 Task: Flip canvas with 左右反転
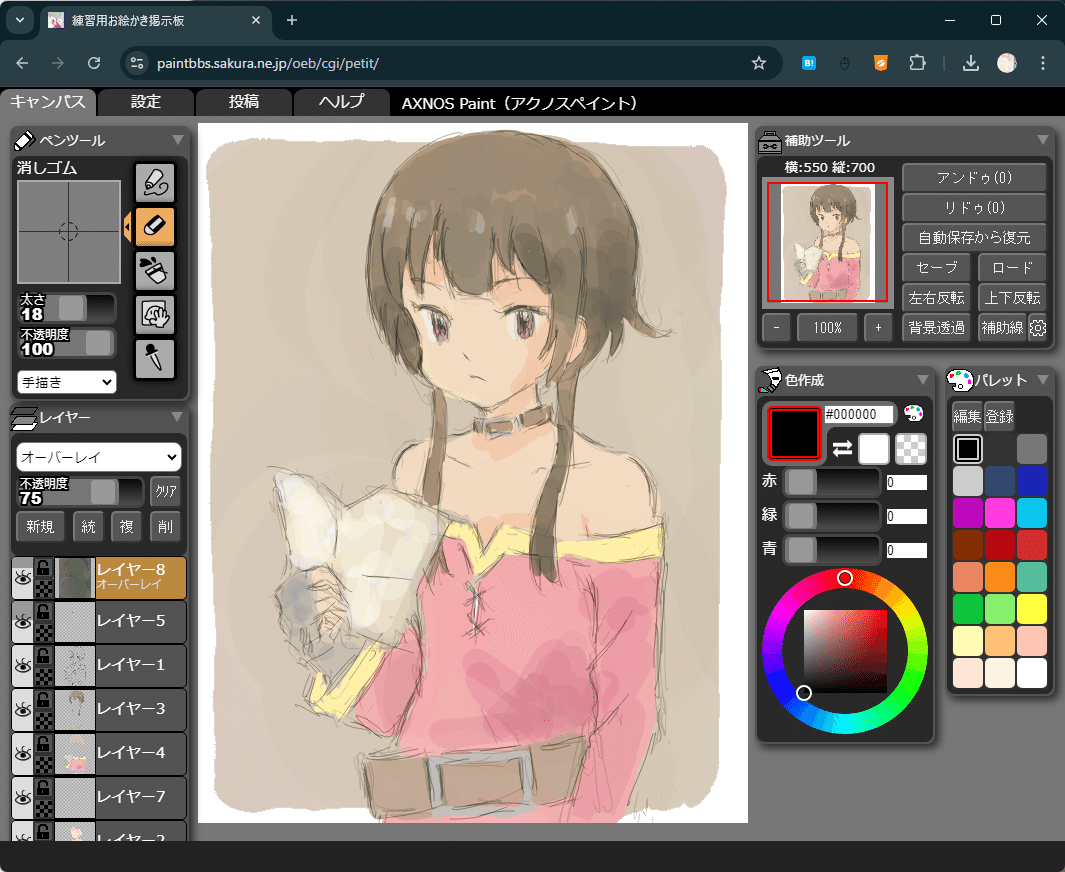pos(937,297)
